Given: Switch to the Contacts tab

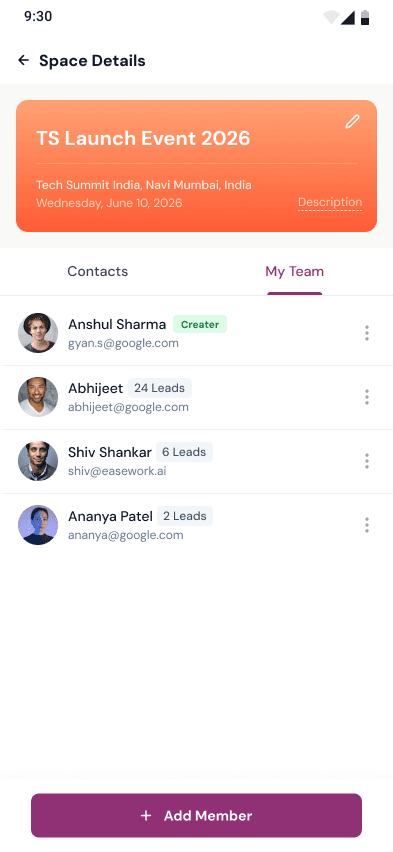Looking at the screenshot, I should pos(98,271).
